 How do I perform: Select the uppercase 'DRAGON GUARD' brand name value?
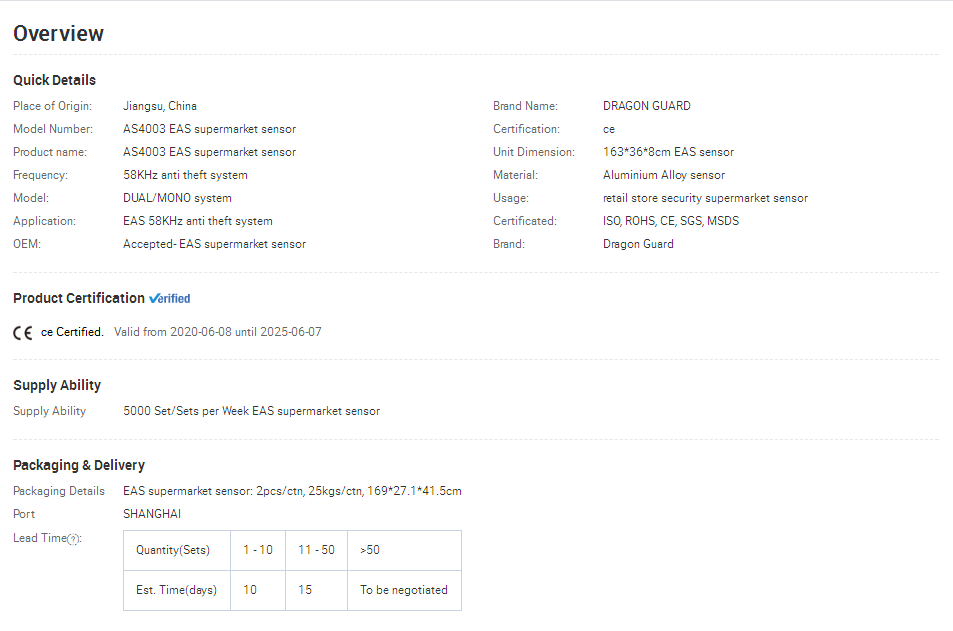click(647, 106)
